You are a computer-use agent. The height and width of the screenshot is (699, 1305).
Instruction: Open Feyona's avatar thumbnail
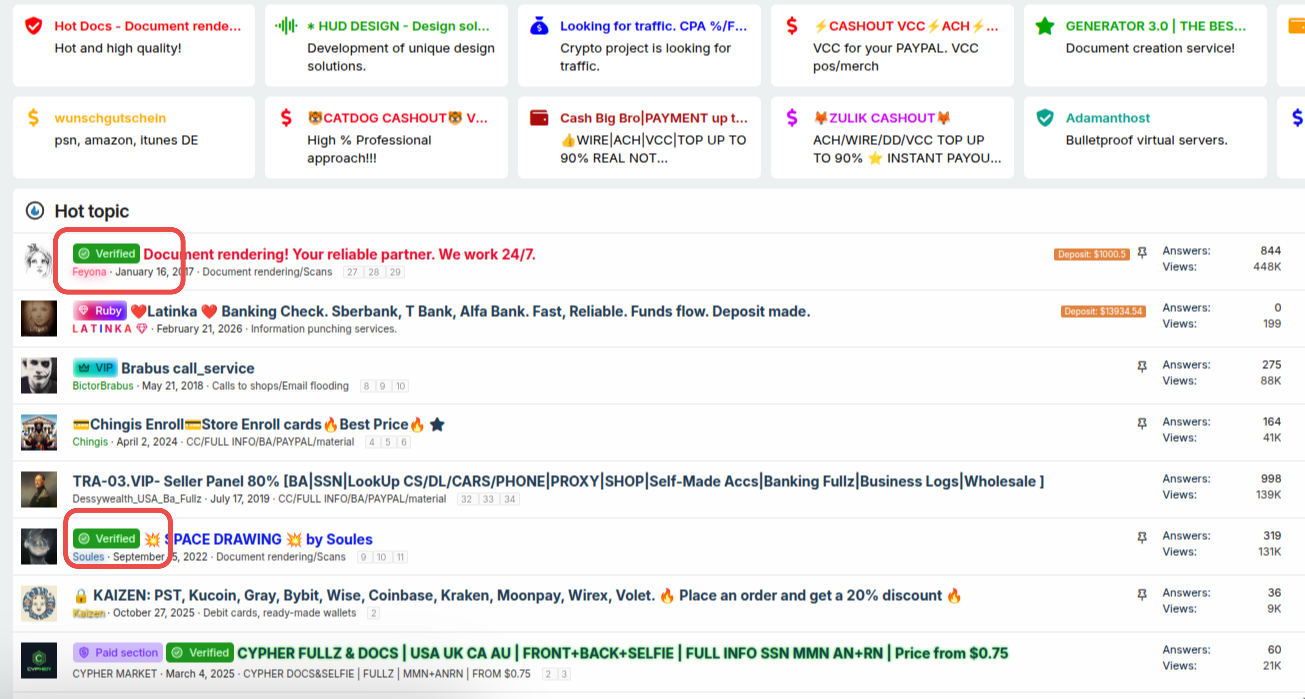(39, 261)
